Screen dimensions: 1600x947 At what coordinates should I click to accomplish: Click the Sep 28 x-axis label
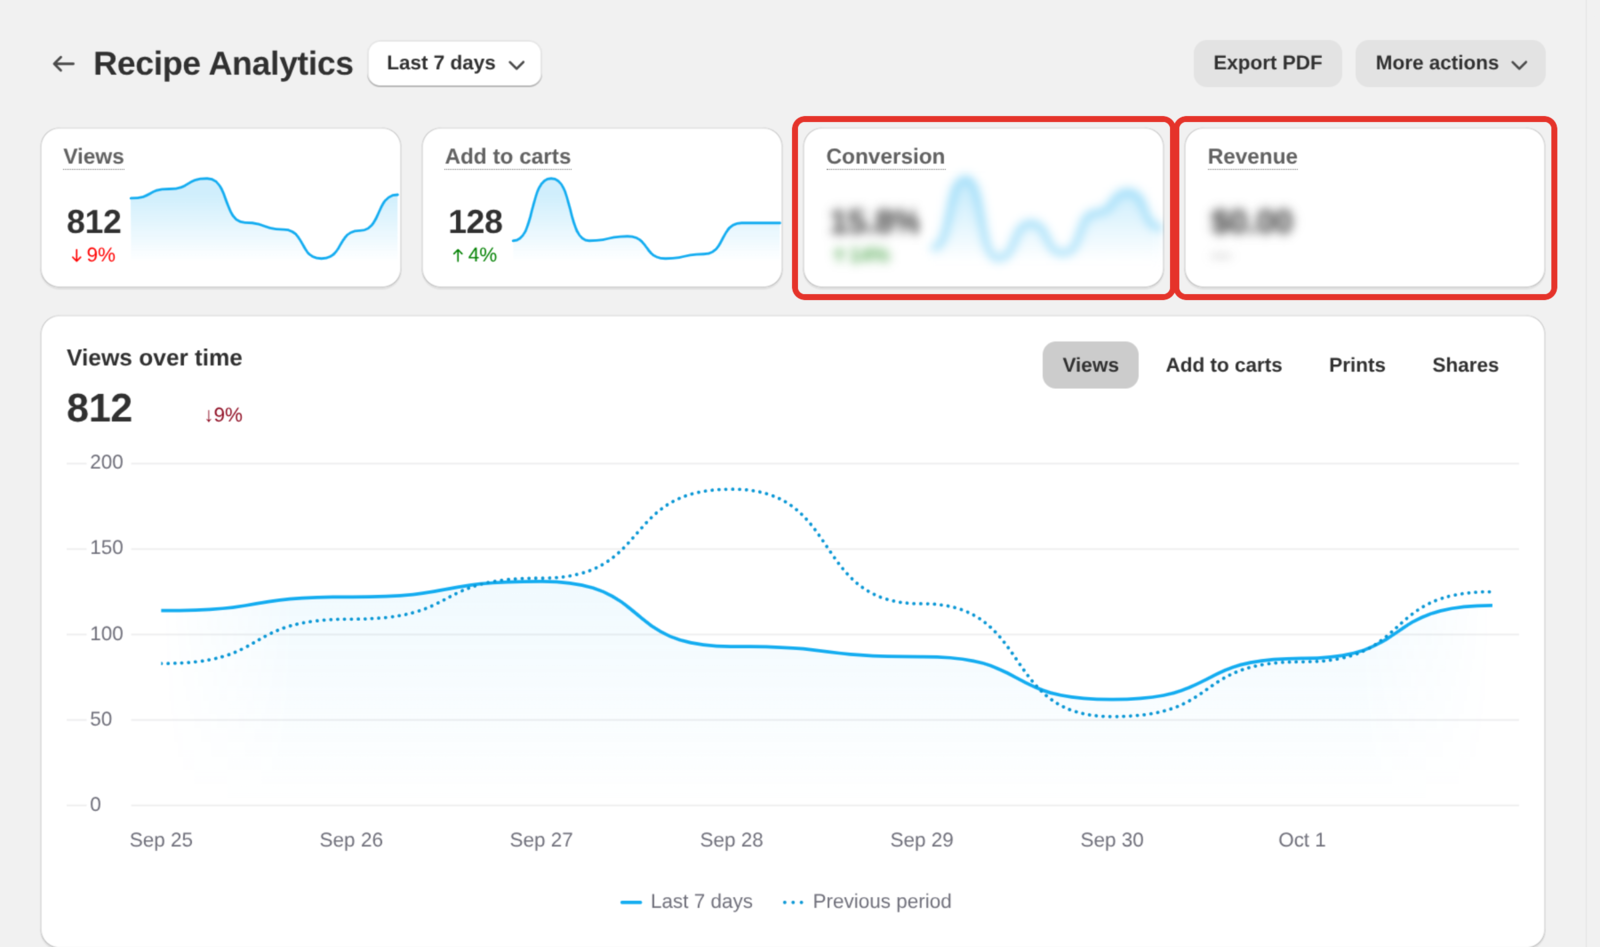click(x=731, y=840)
